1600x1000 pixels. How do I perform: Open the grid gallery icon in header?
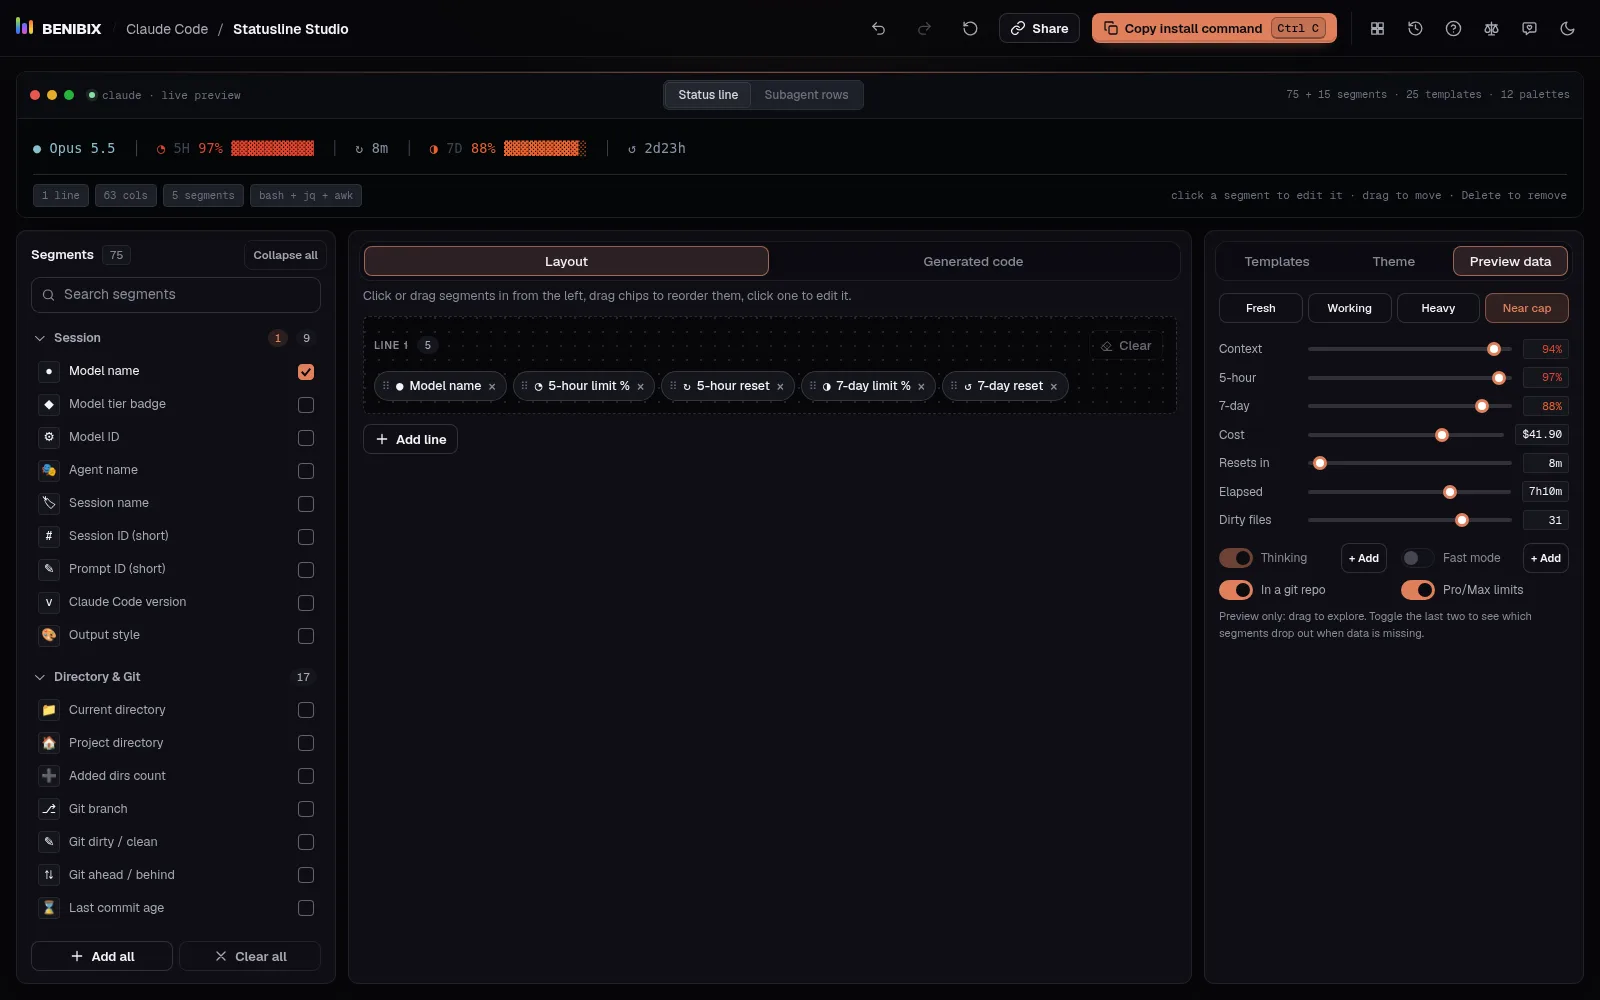[1377, 29]
